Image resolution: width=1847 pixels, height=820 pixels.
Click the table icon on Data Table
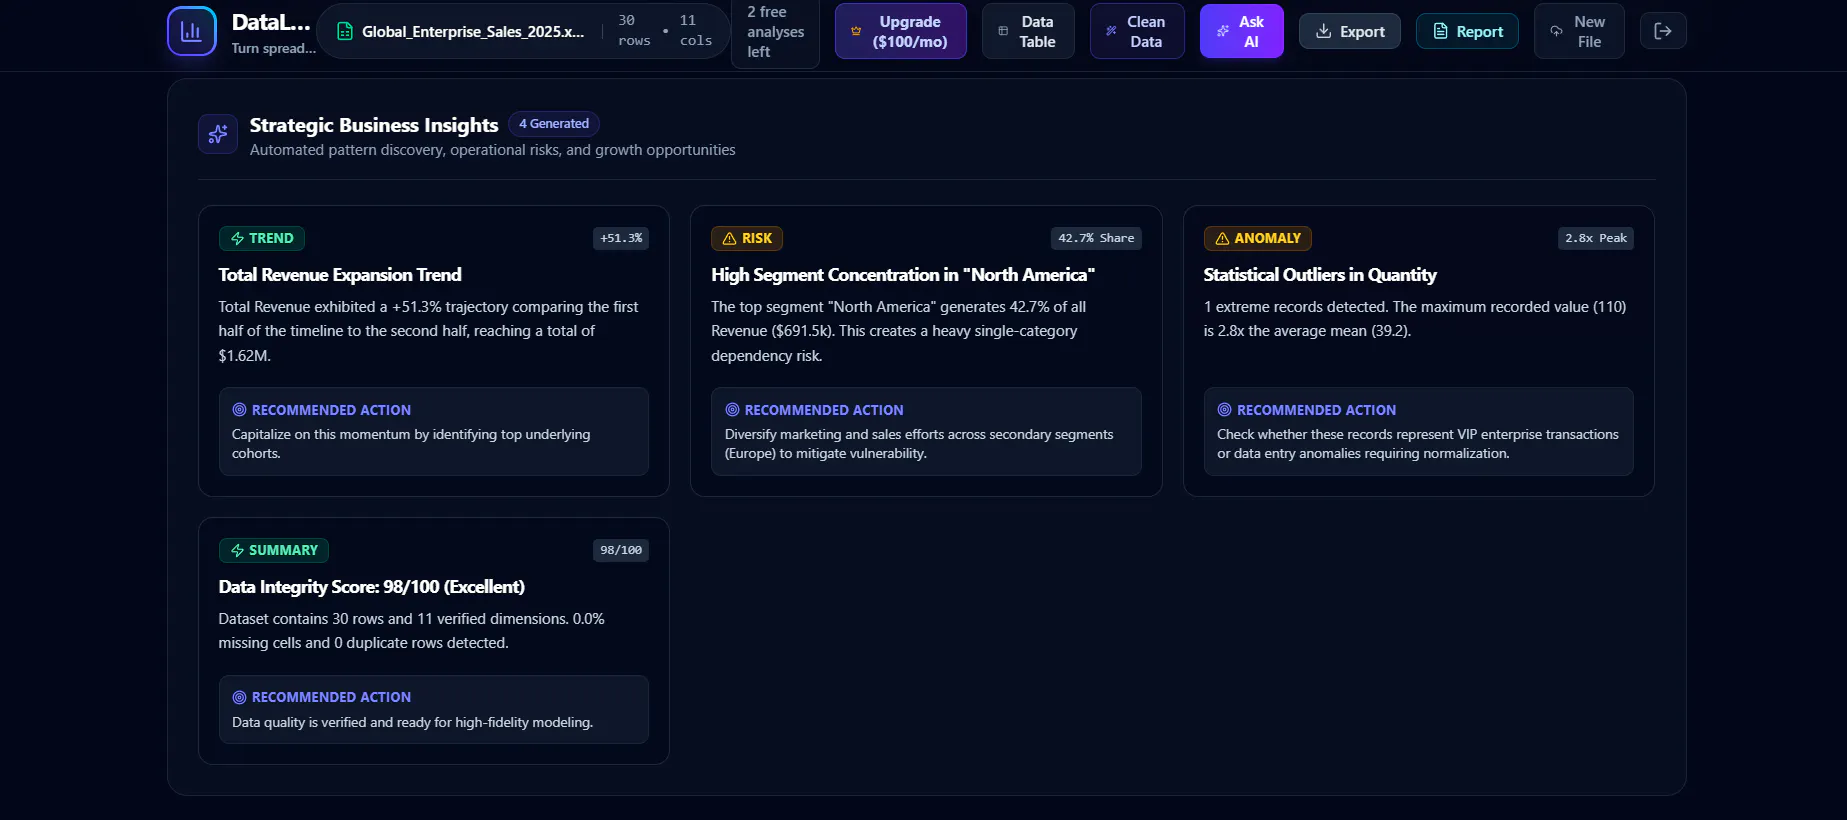(1003, 31)
